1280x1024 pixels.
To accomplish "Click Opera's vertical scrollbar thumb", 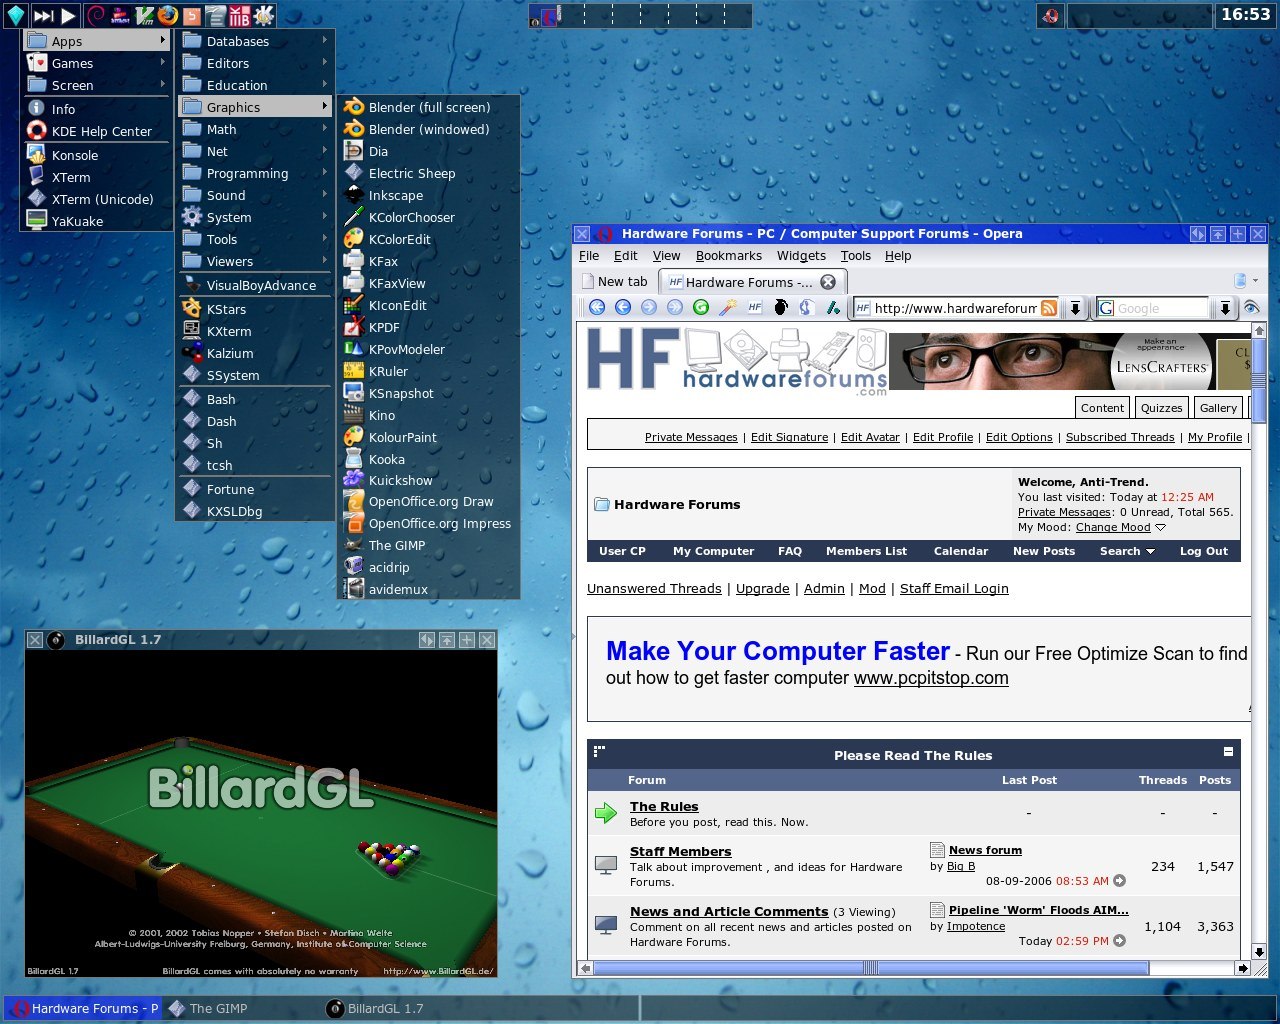I will pyautogui.click(x=1259, y=381).
